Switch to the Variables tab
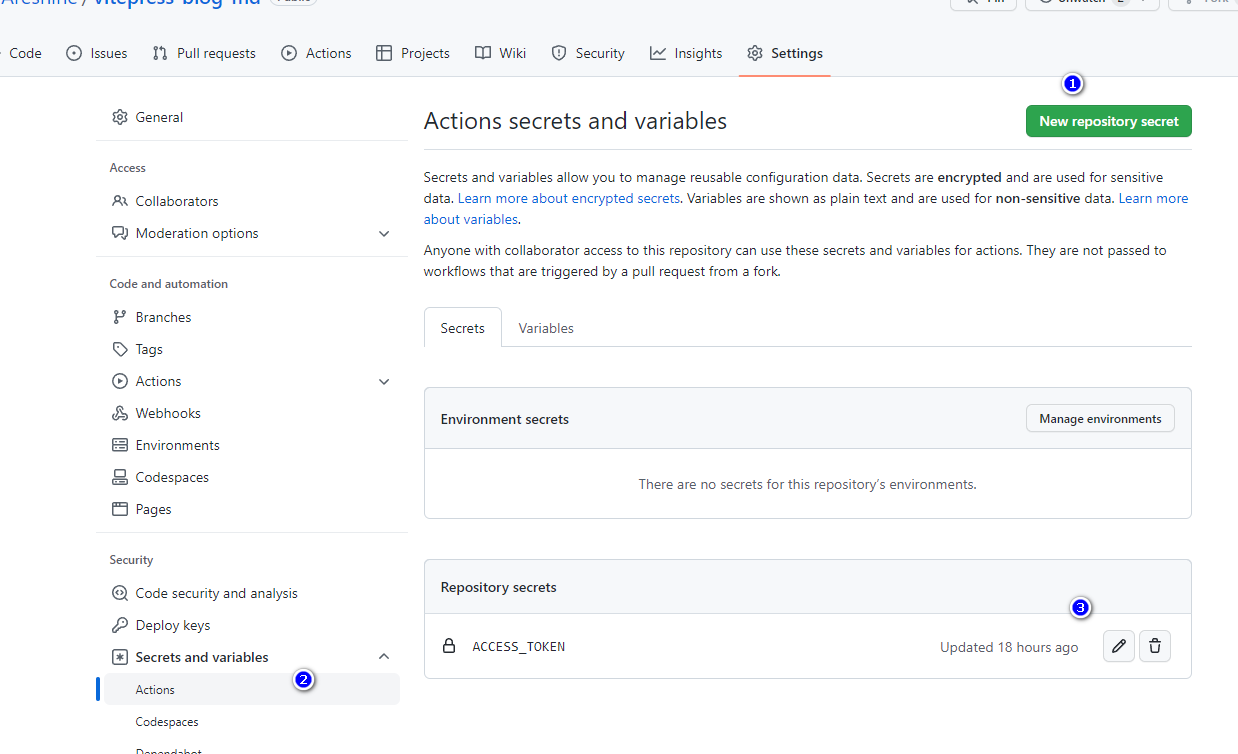Screen dimensions: 1238x754 coord(546,328)
